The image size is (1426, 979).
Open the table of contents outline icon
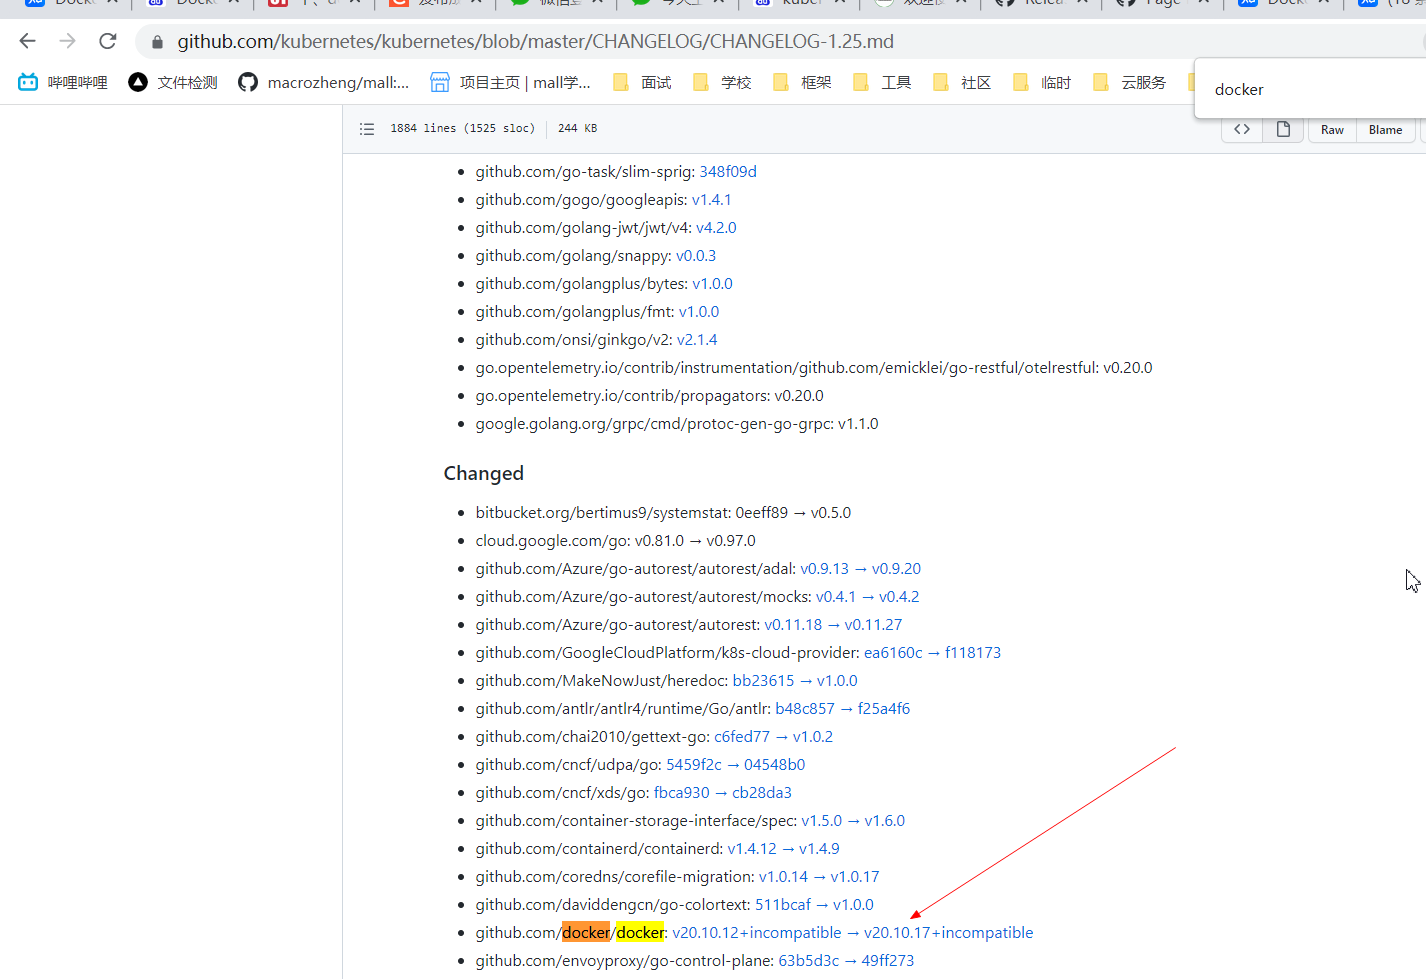tap(367, 129)
